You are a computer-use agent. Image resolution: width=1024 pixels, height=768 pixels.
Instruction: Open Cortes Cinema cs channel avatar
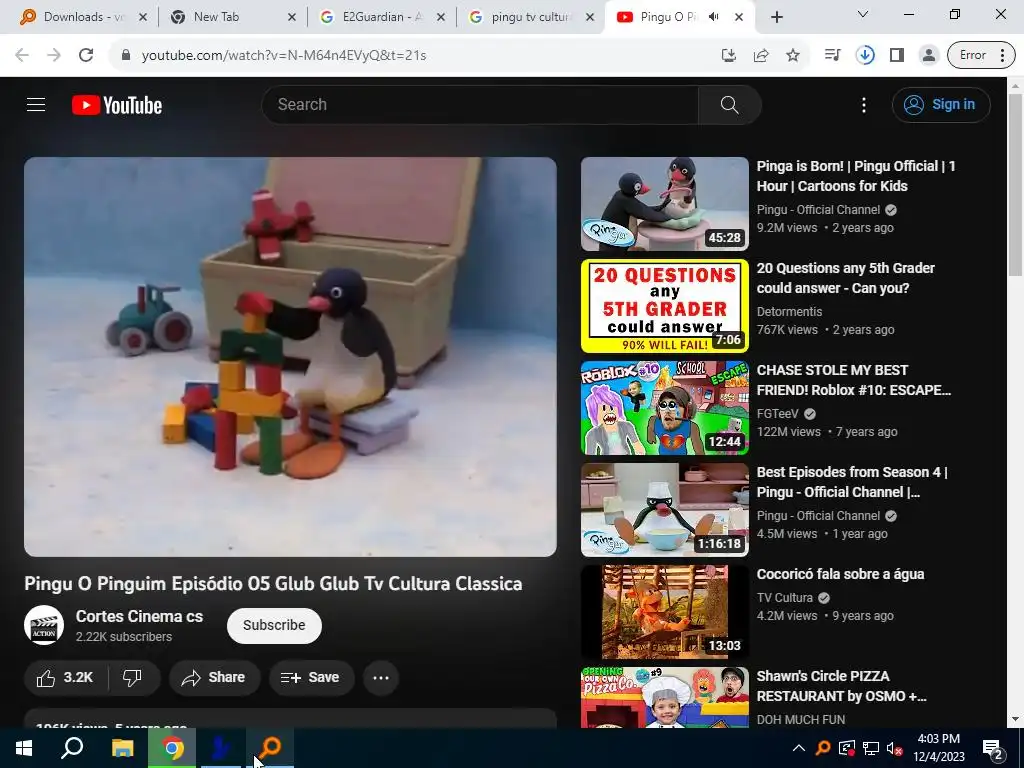[44, 625]
